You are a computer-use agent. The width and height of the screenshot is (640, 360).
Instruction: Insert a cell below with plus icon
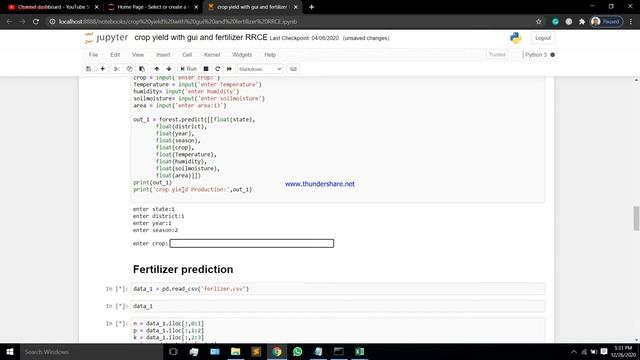(102, 69)
